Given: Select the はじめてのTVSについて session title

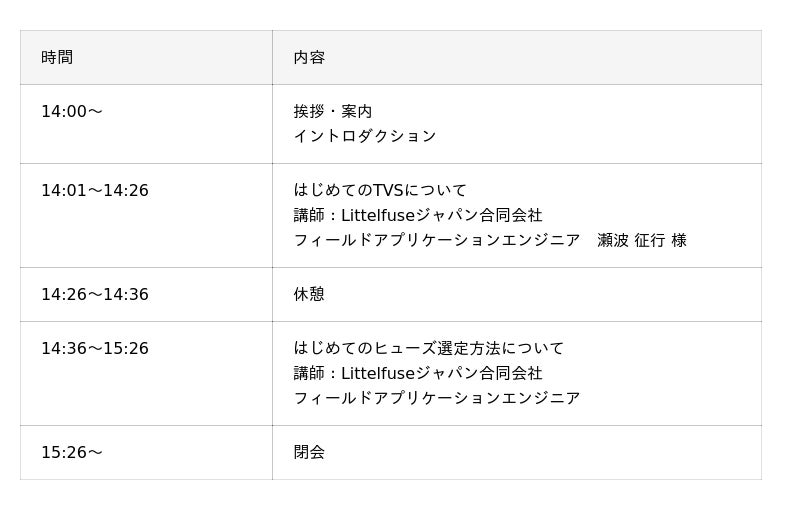Looking at the screenshot, I should click(x=380, y=190).
